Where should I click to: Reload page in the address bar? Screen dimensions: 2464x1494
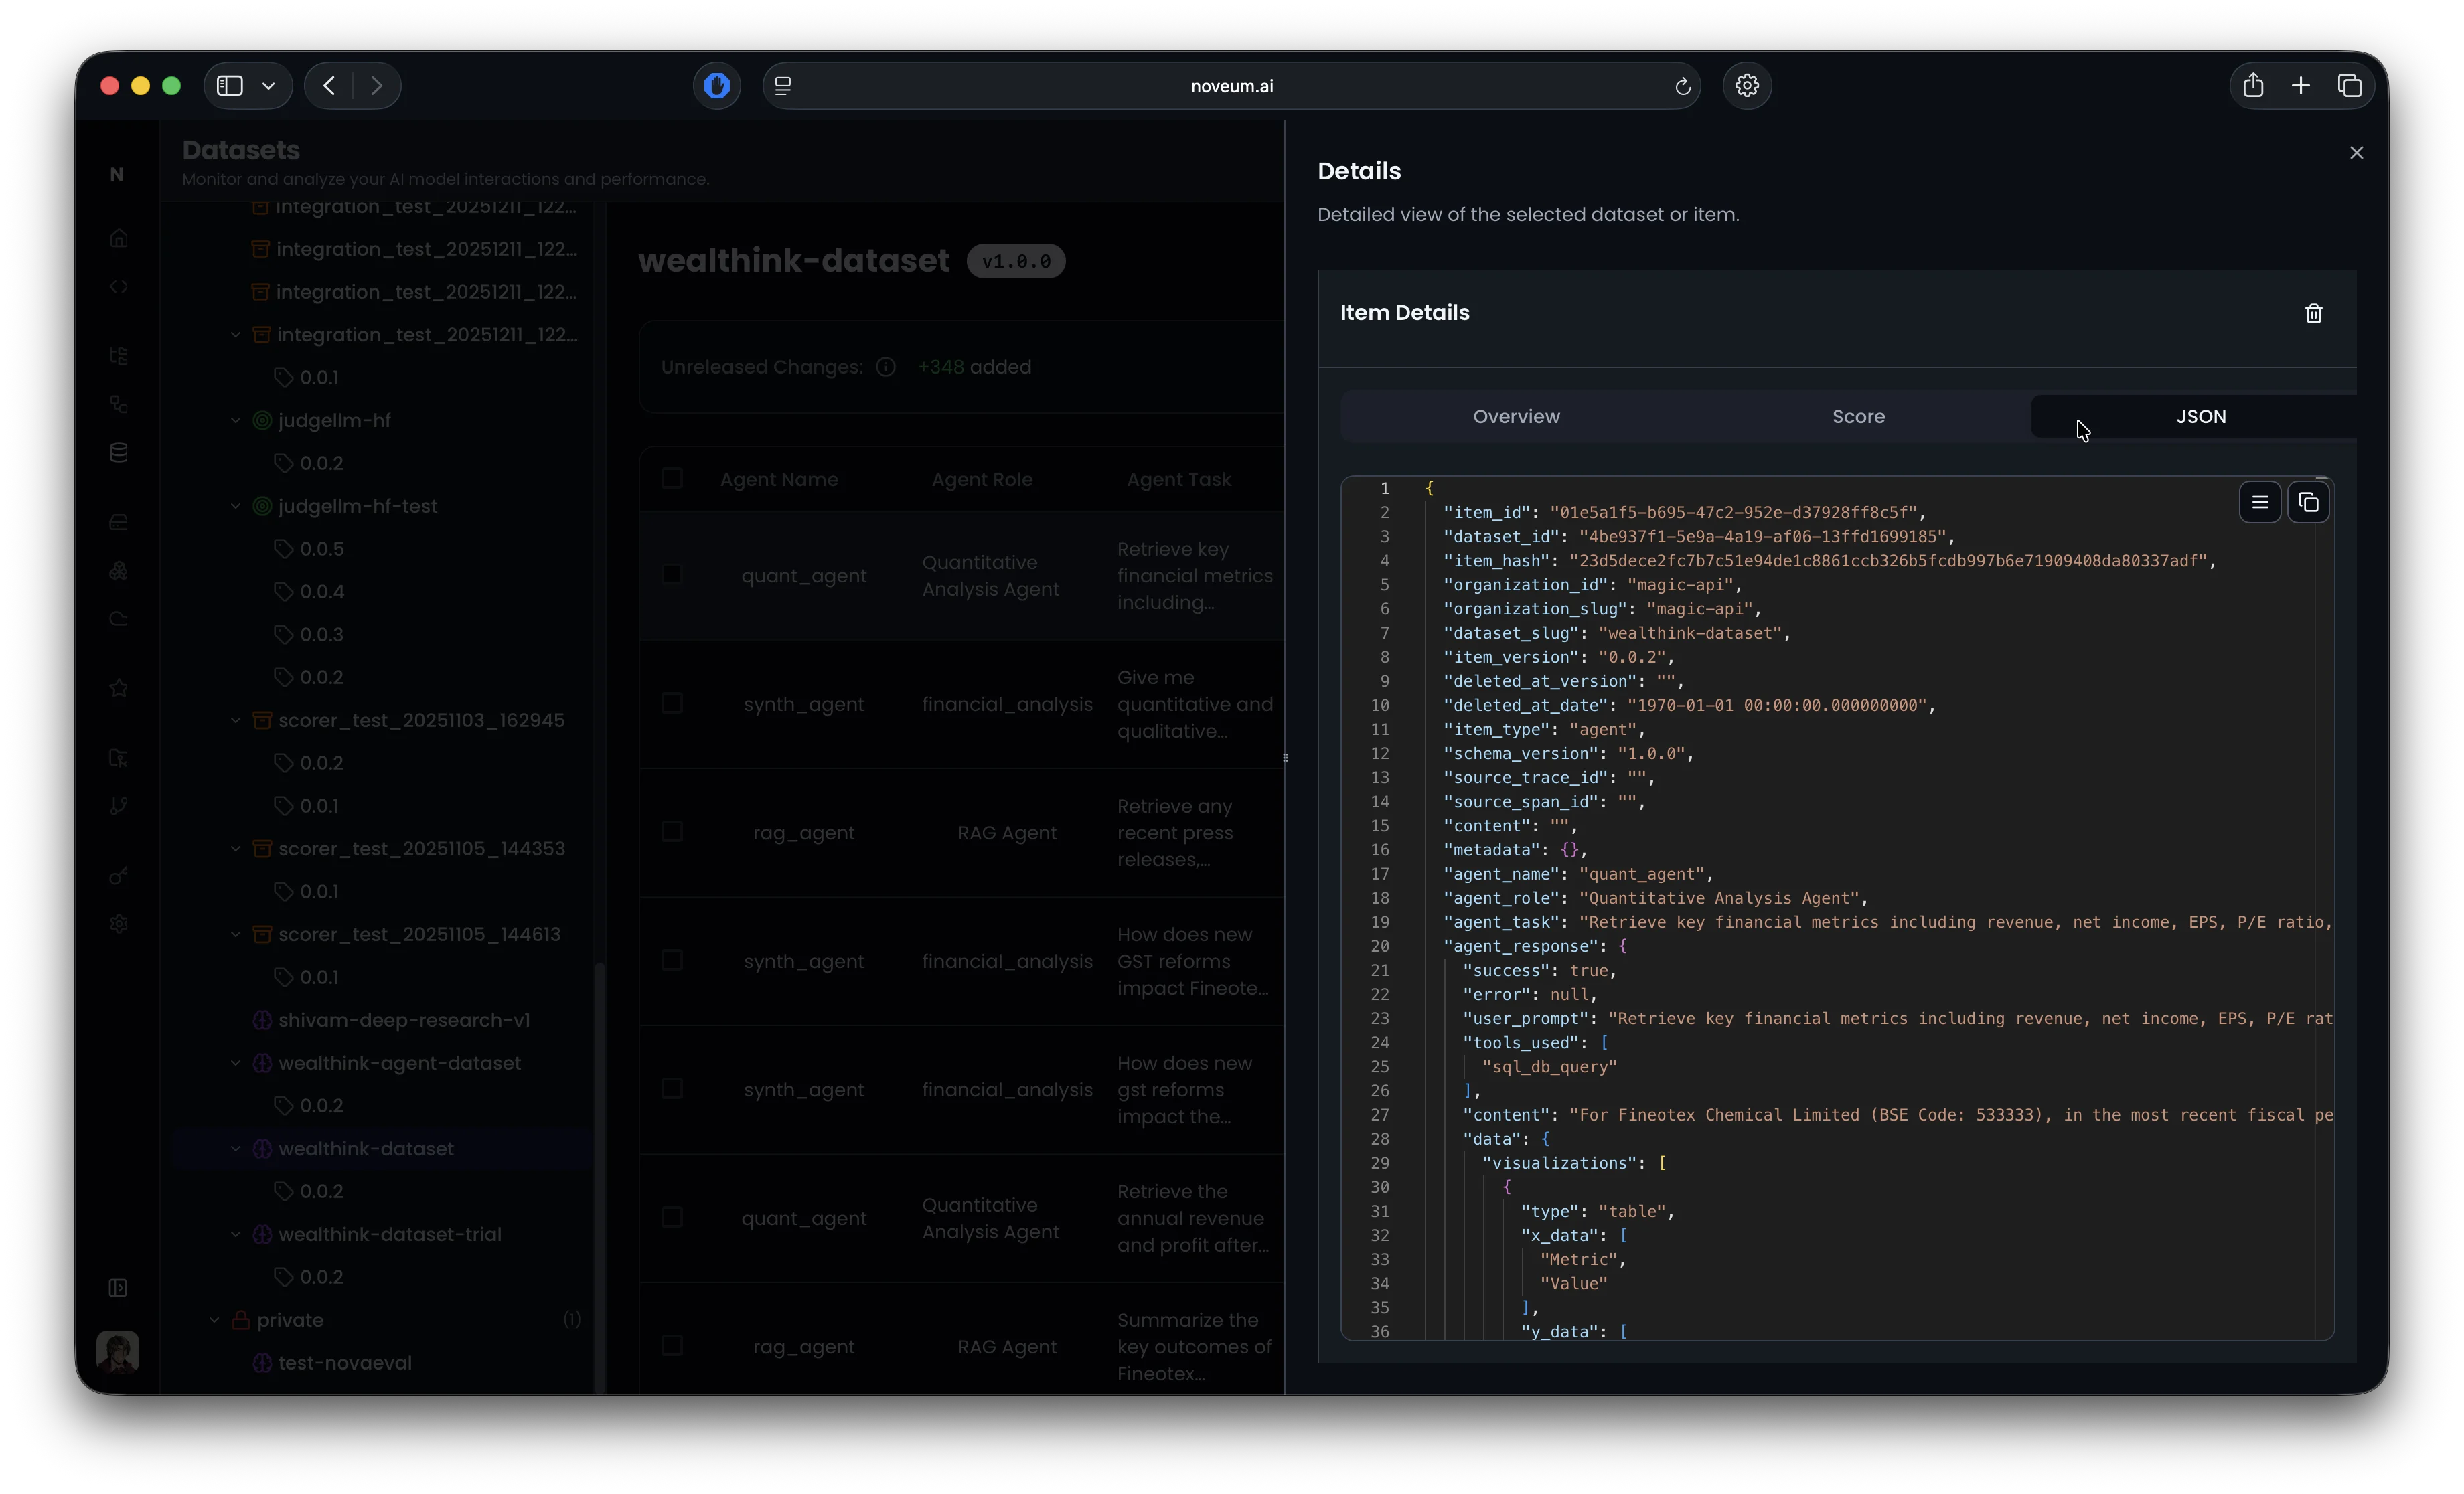1682,86
